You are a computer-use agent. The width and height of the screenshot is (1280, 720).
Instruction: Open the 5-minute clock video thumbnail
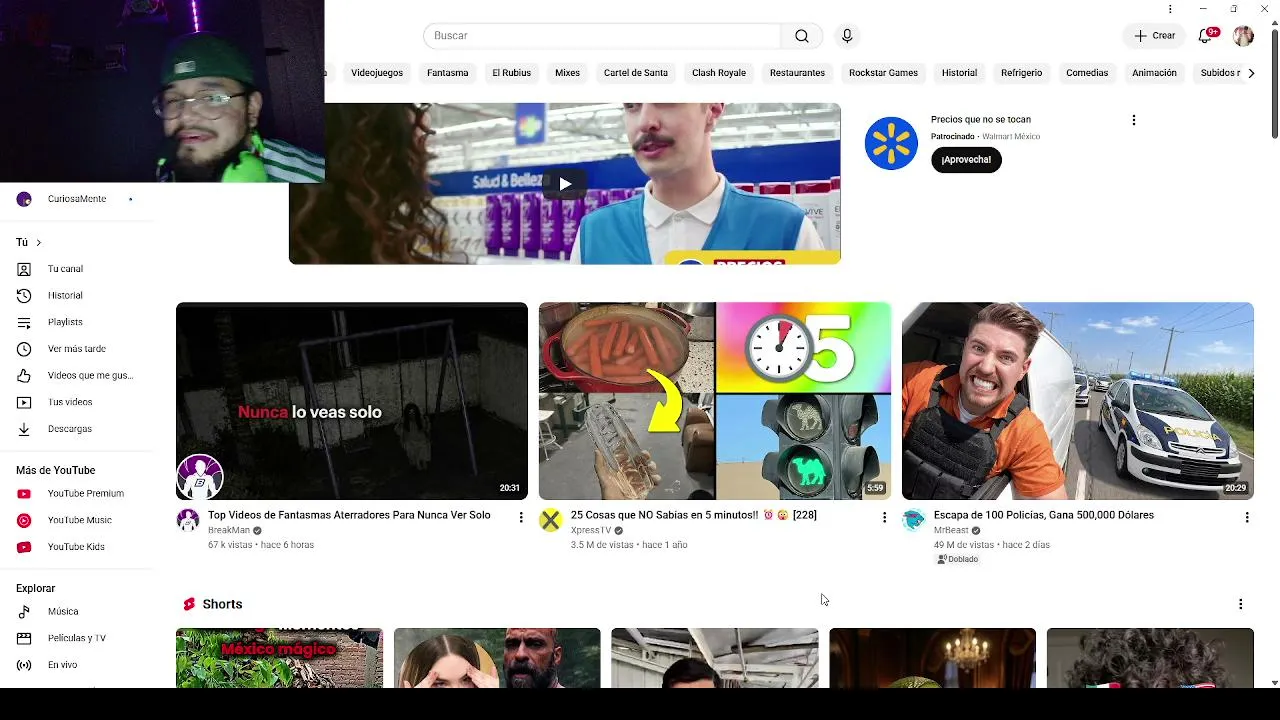[715, 401]
